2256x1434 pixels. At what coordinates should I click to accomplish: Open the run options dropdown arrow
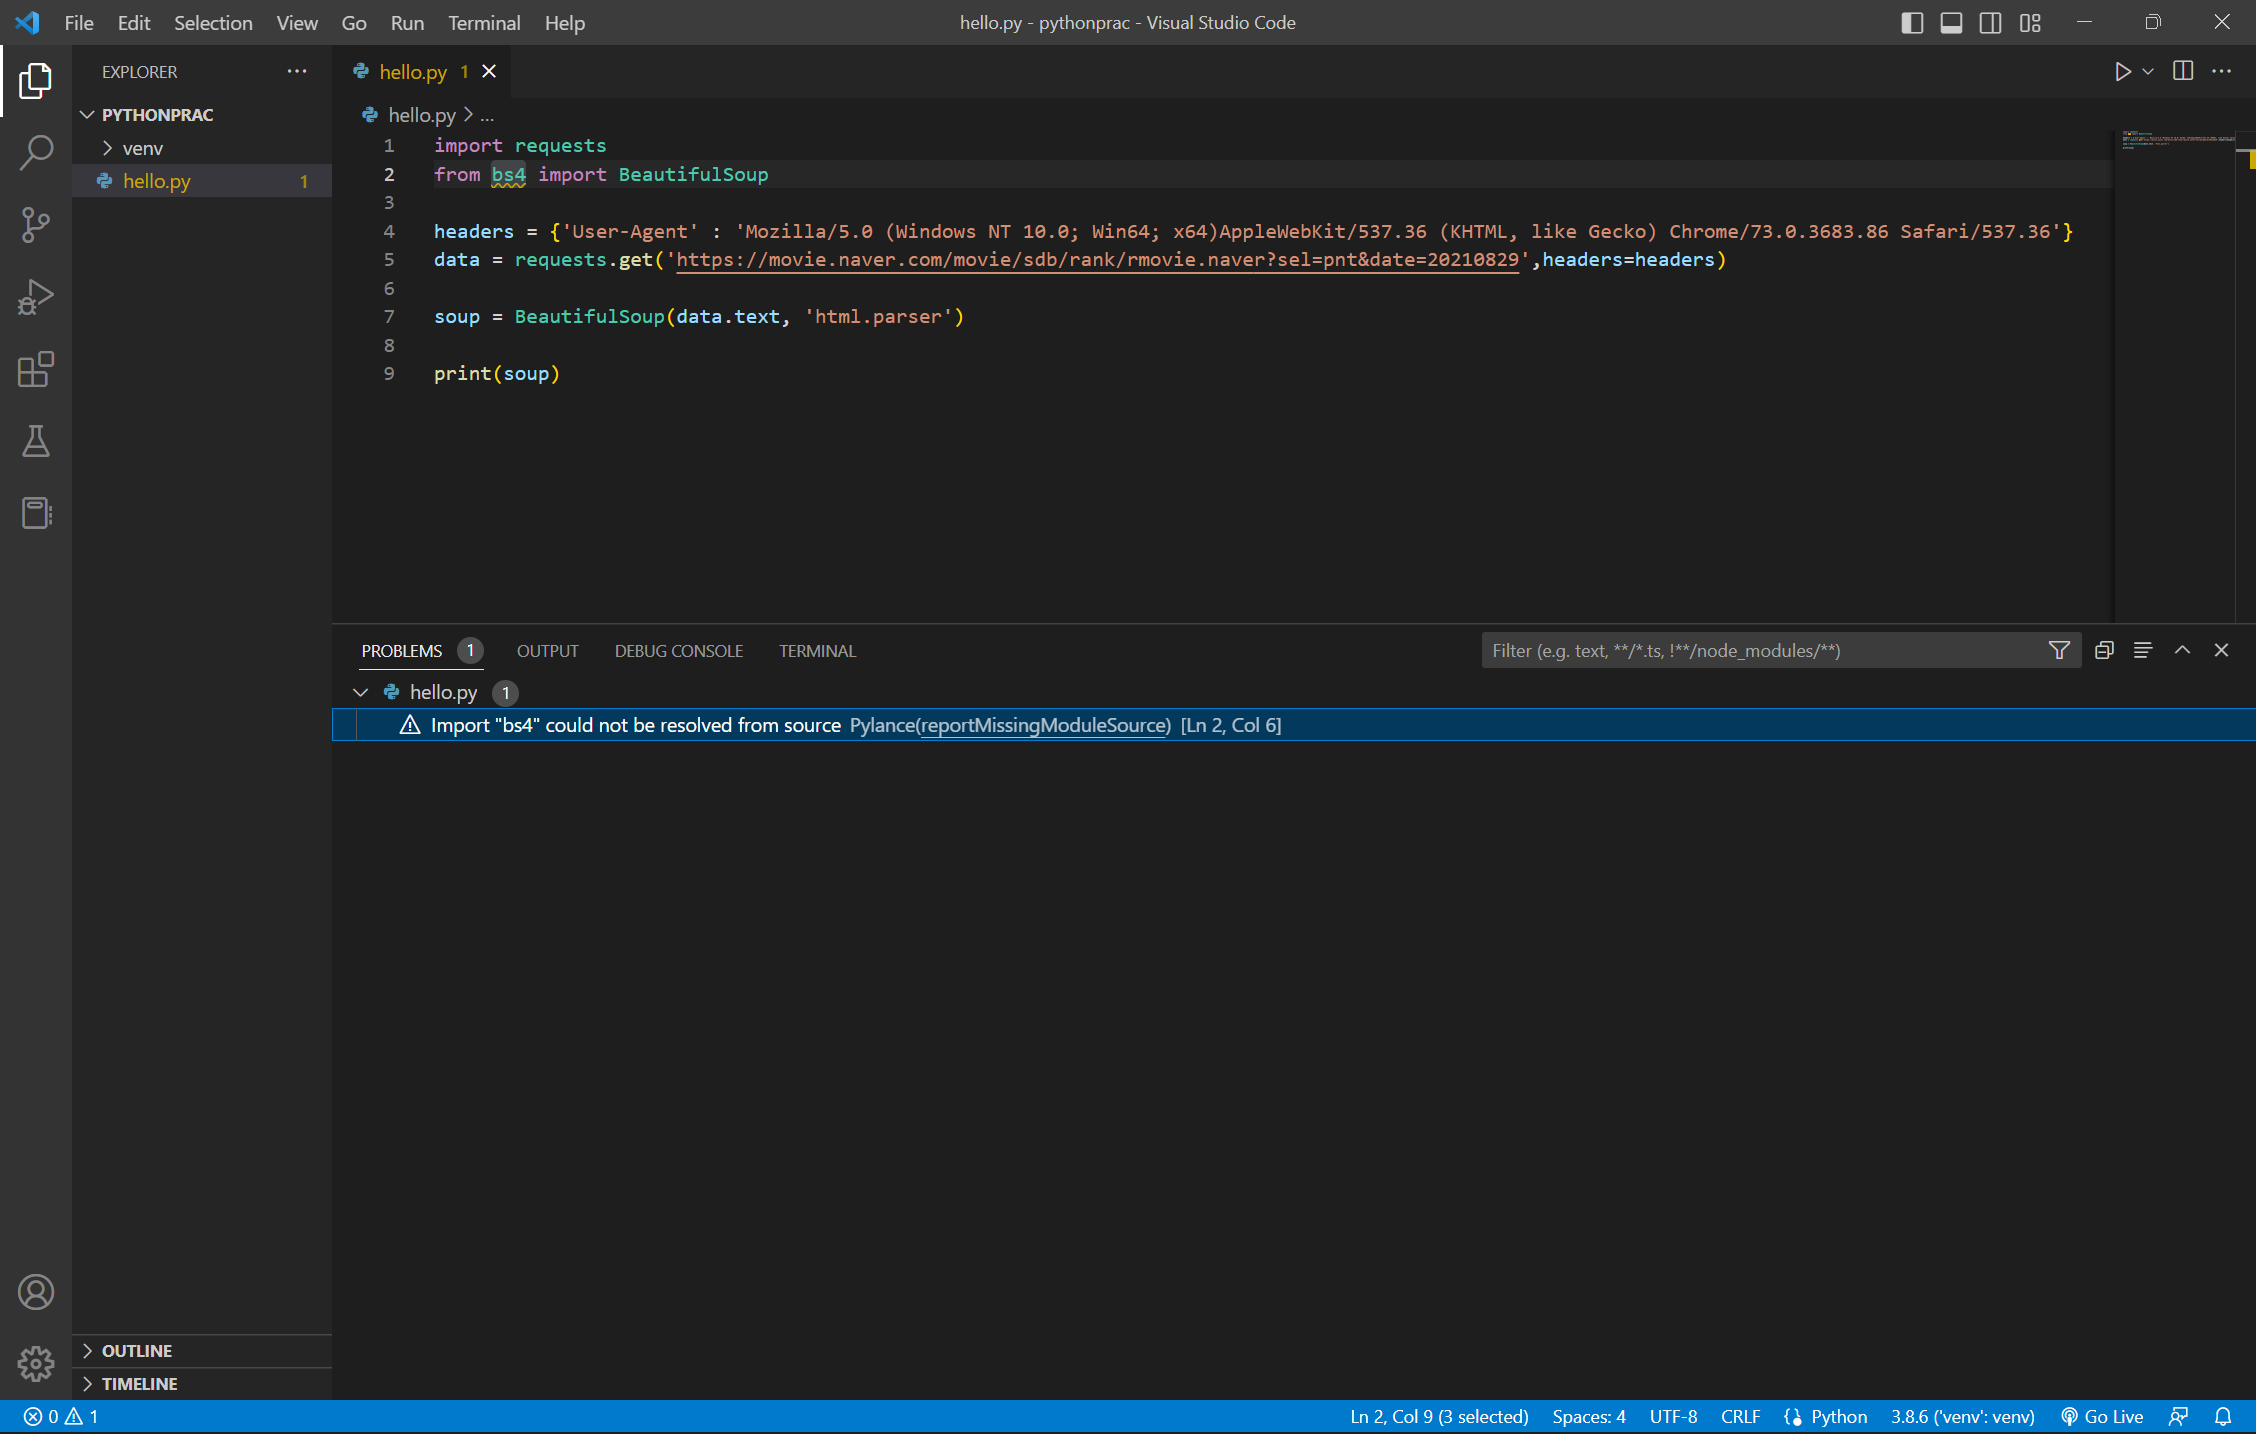pos(2147,72)
